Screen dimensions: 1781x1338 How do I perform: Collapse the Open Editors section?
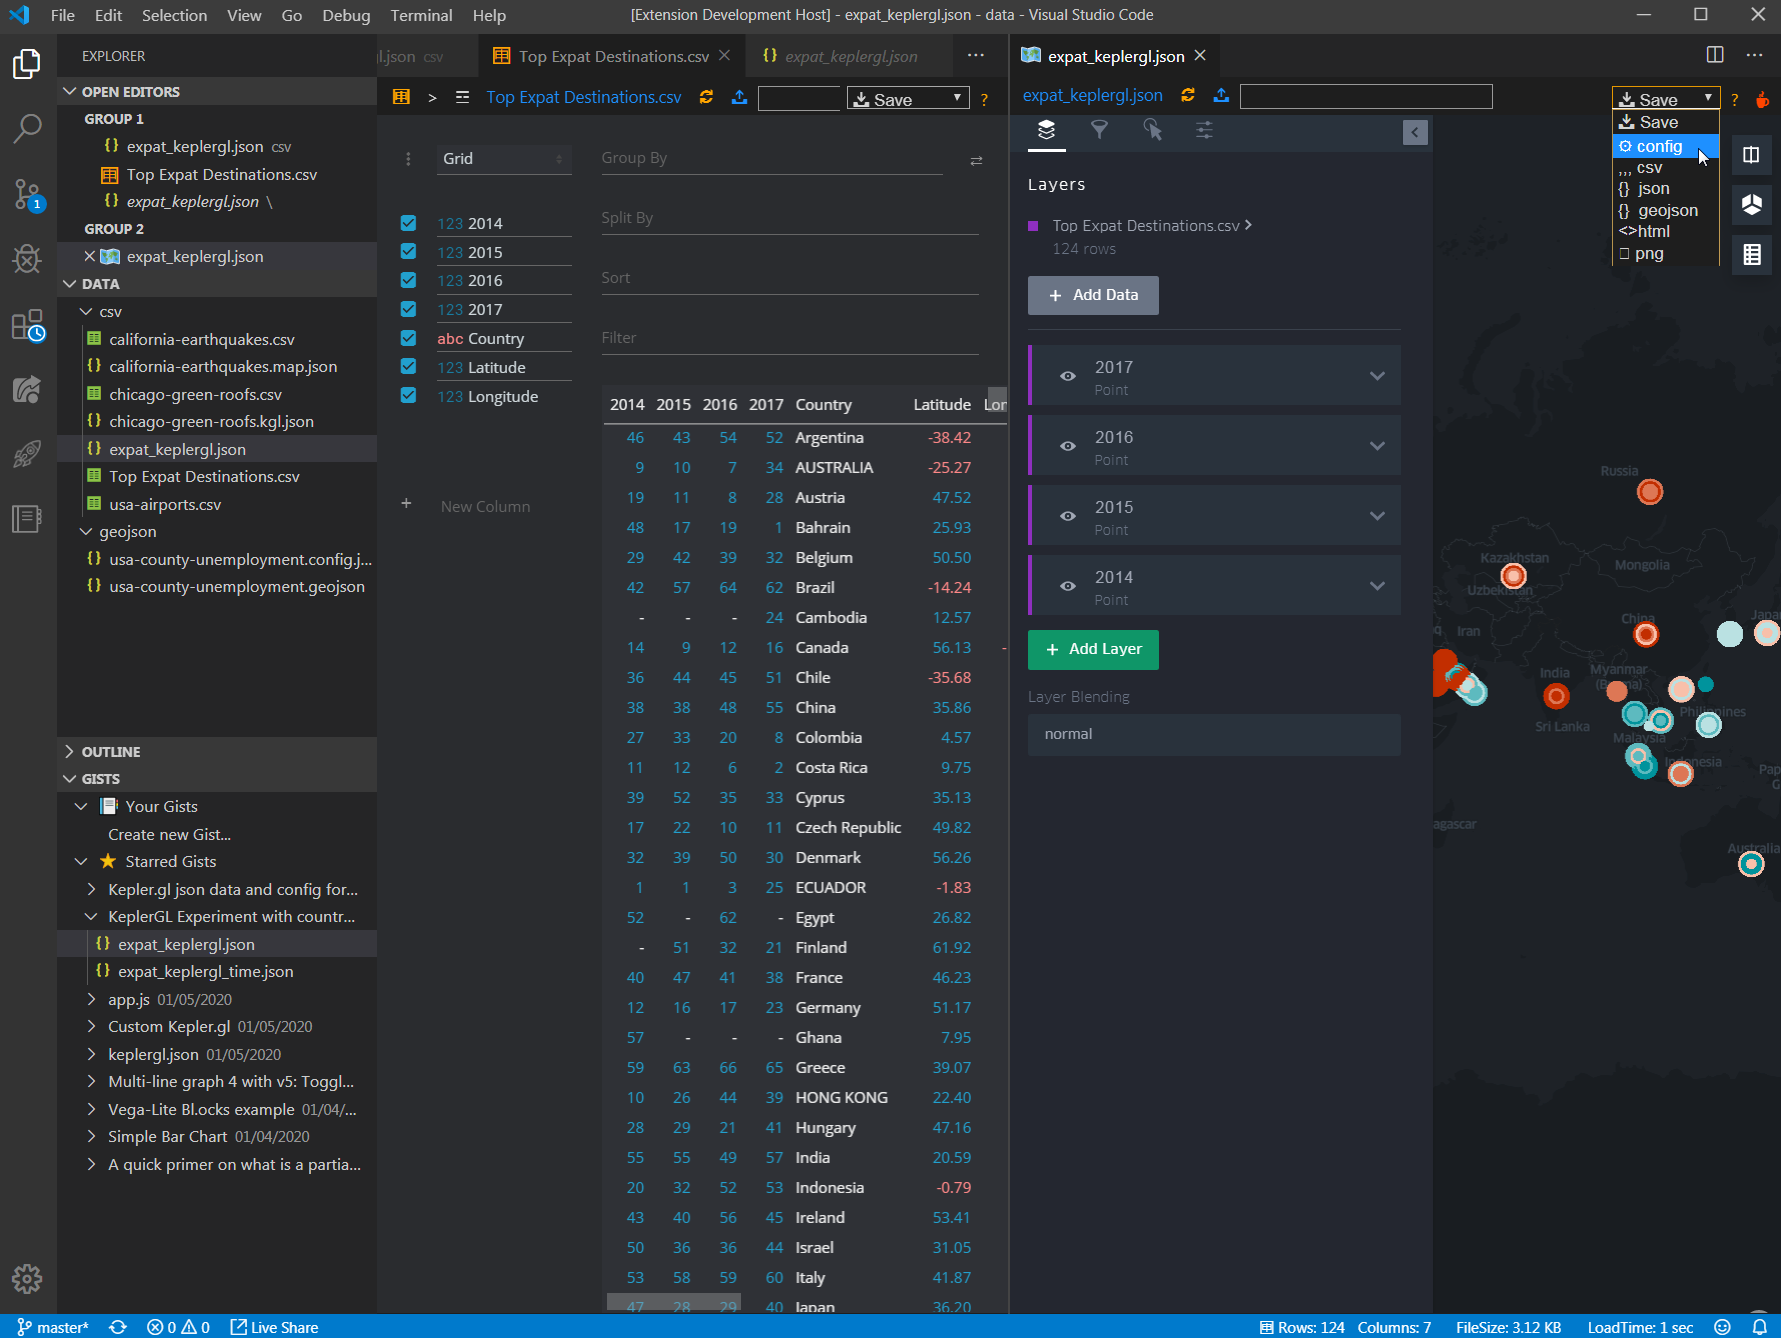click(217, 91)
